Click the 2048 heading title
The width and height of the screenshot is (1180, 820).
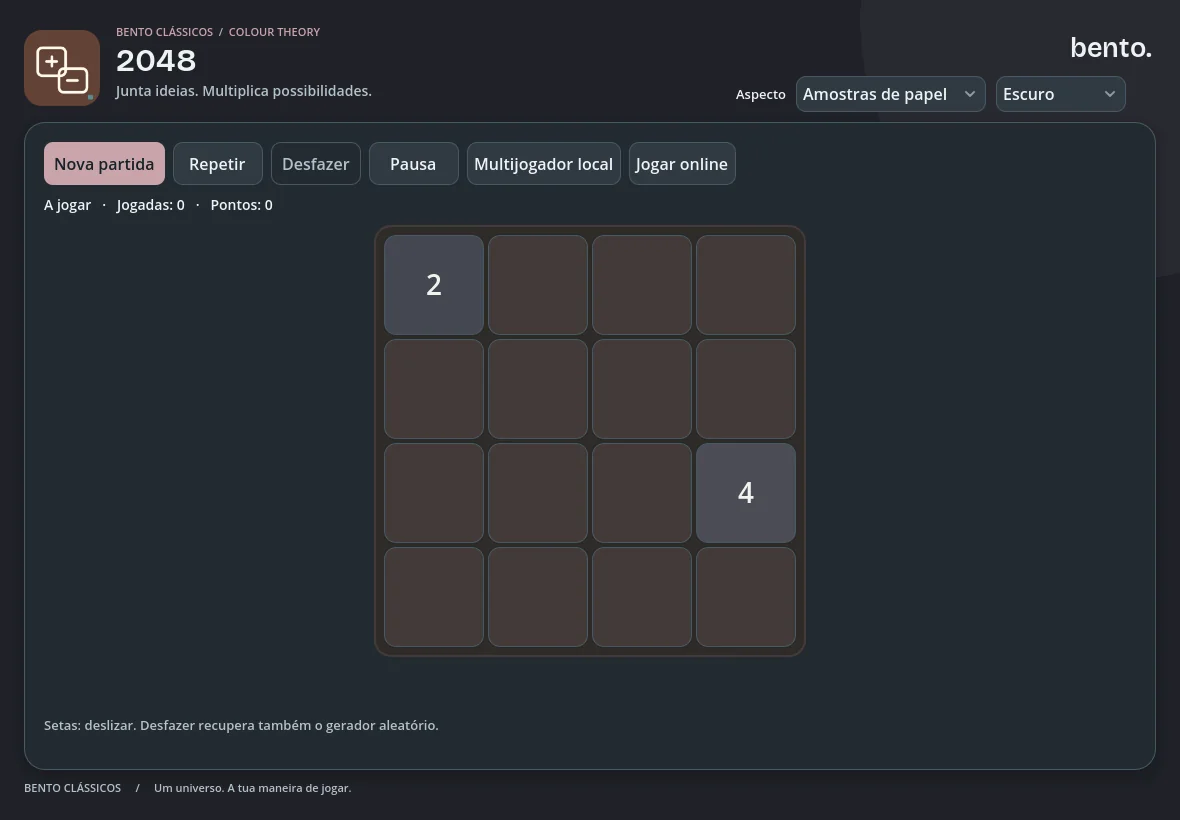tap(156, 61)
